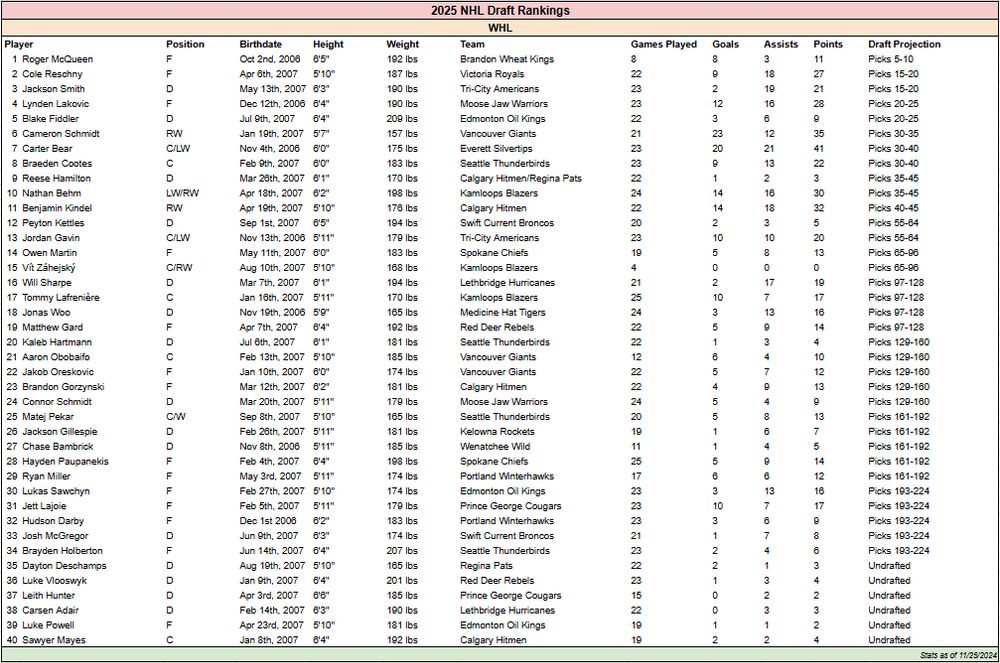Click the 209 lbs weight value
The image size is (1000, 663).
coord(402,119)
